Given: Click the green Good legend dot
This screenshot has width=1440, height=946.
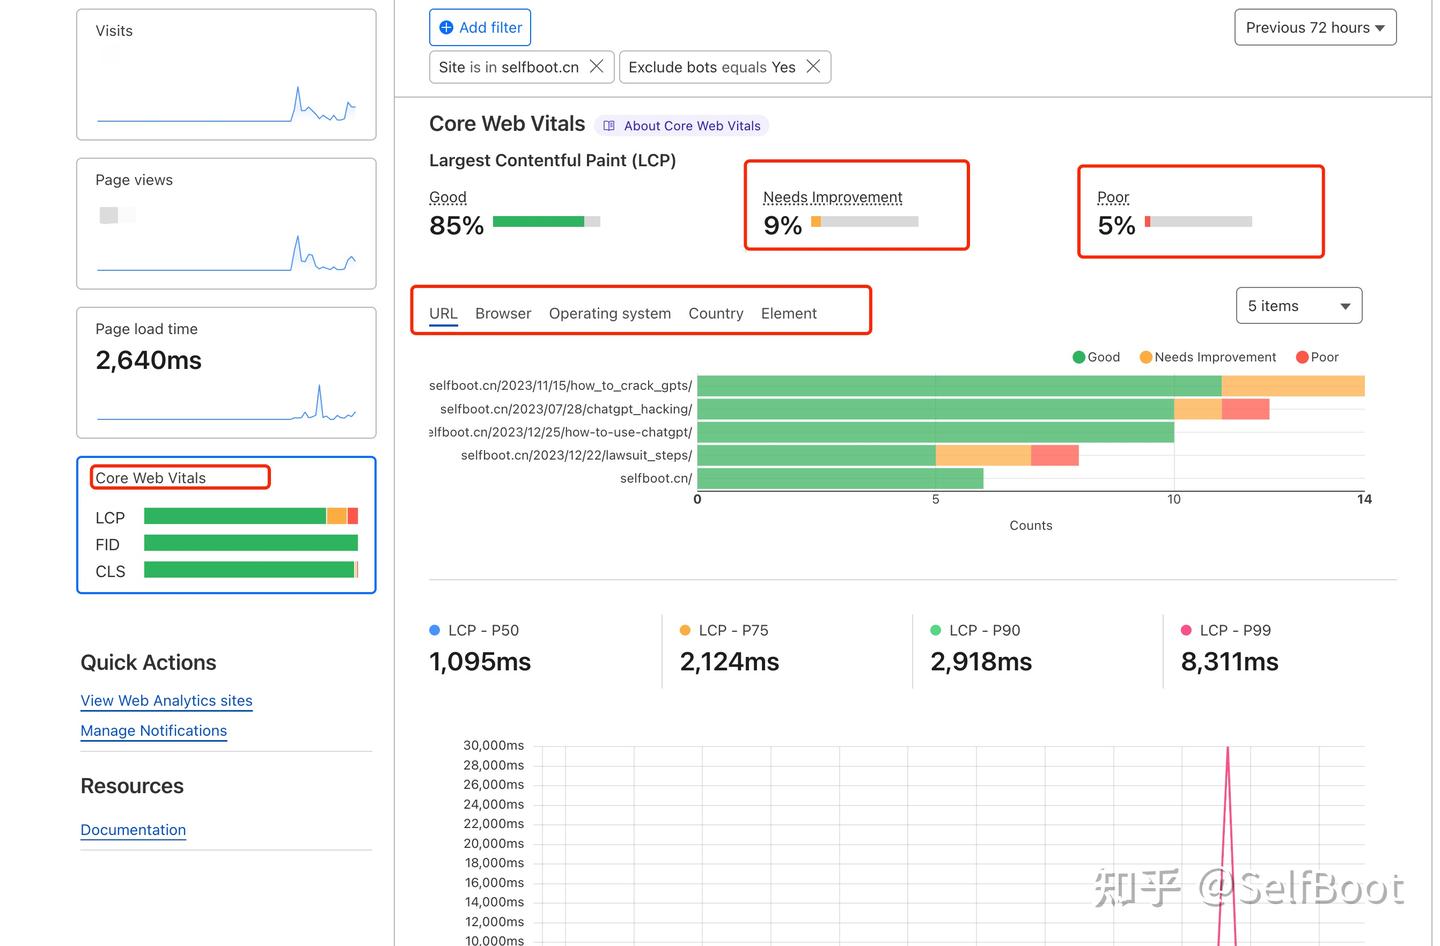Looking at the screenshot, I should point(1078,357).
